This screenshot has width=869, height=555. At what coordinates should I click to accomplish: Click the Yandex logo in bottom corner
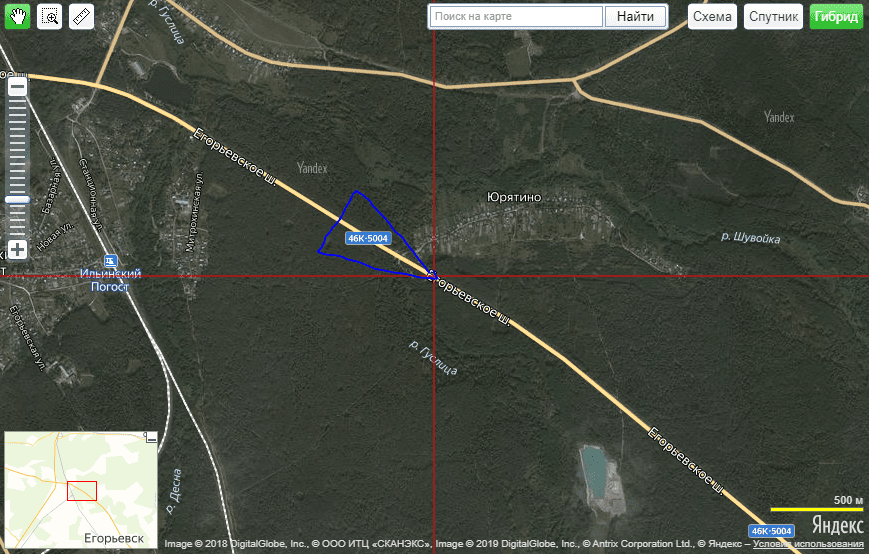point(837,525)
